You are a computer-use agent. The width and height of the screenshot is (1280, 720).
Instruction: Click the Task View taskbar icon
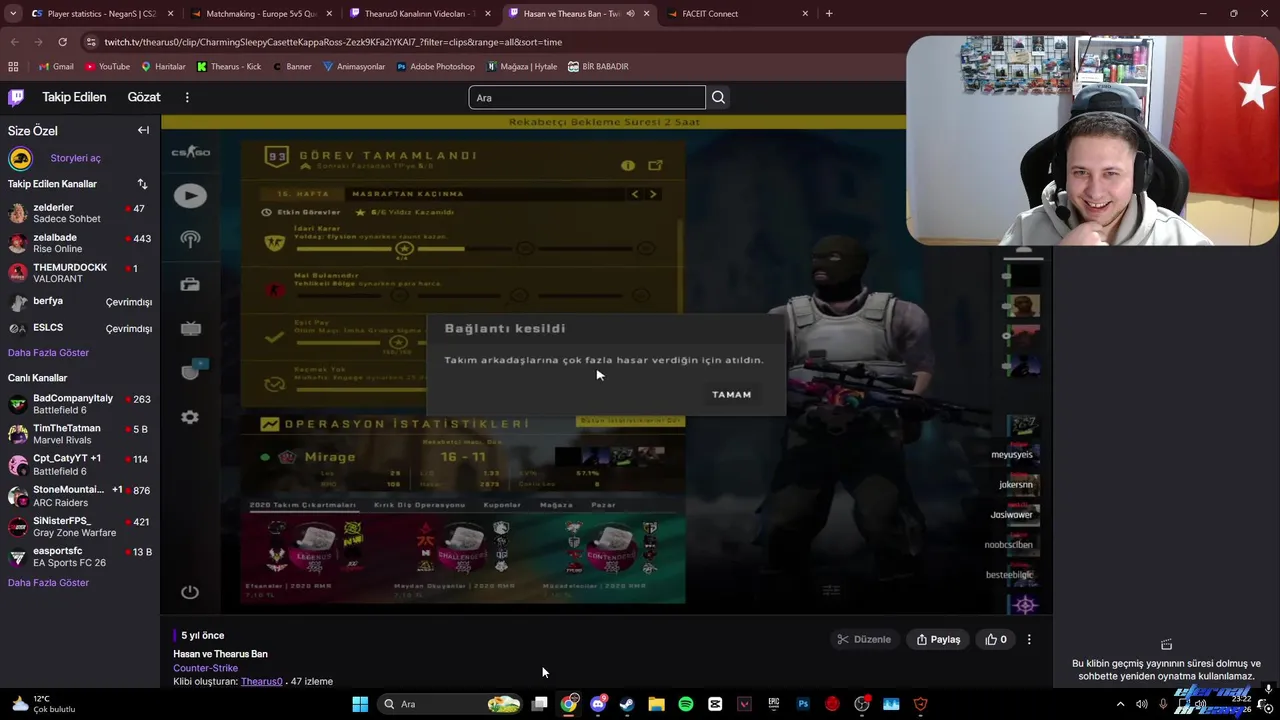[x=539, y=704]
